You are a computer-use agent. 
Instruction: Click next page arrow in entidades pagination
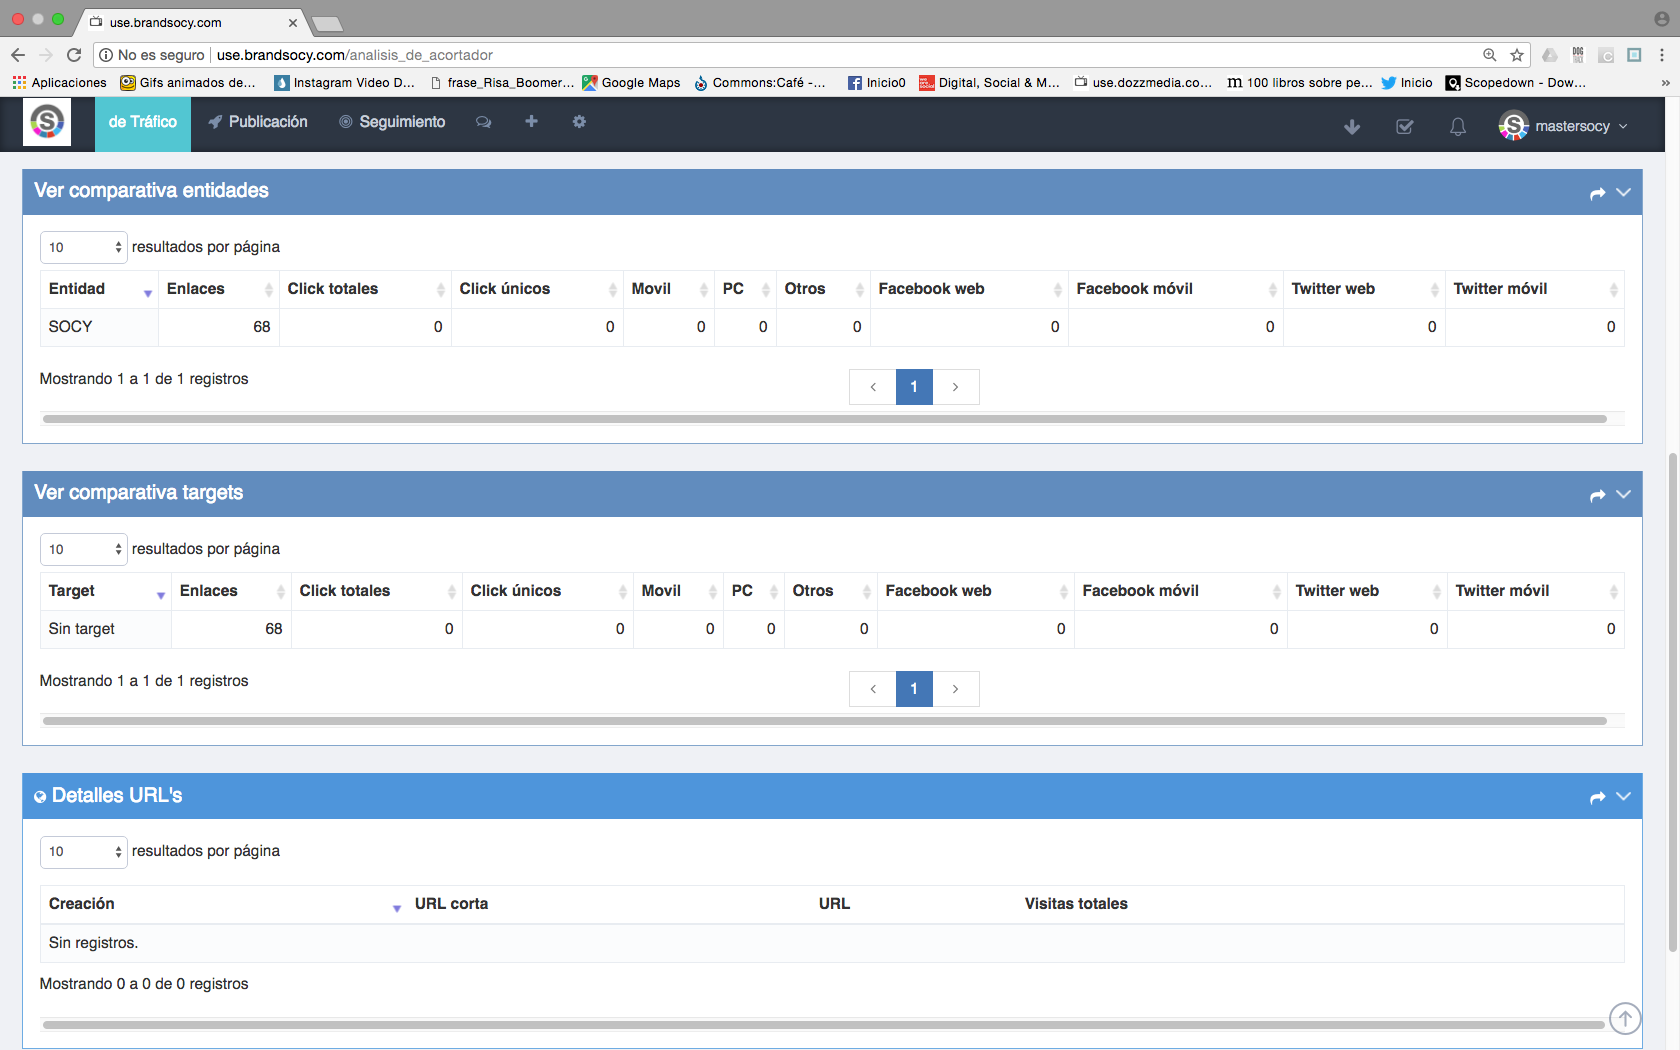[x=956, y=387]
